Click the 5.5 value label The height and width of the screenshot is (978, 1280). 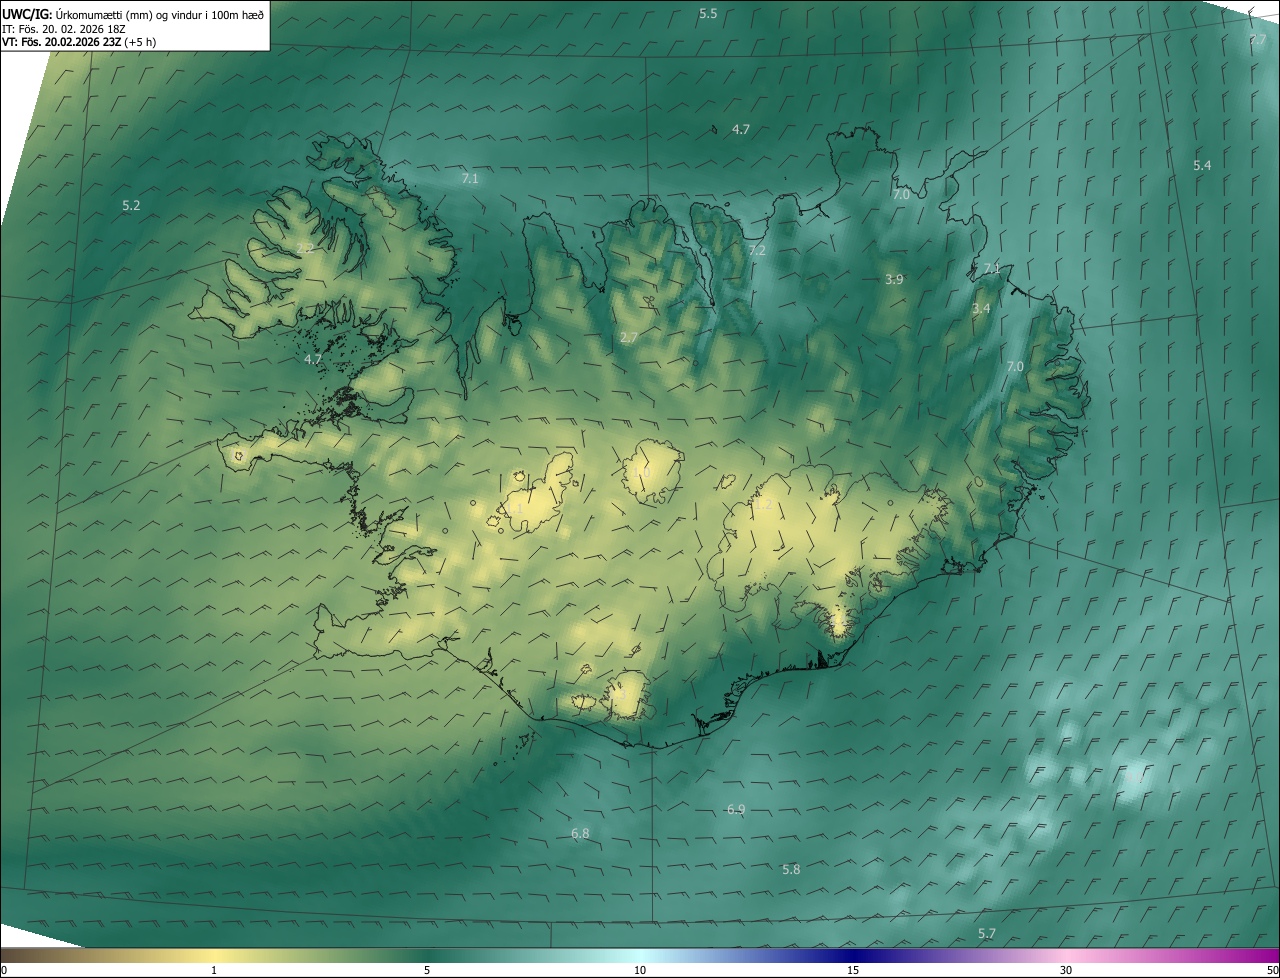pyautogui.click(x=708, y=14)
